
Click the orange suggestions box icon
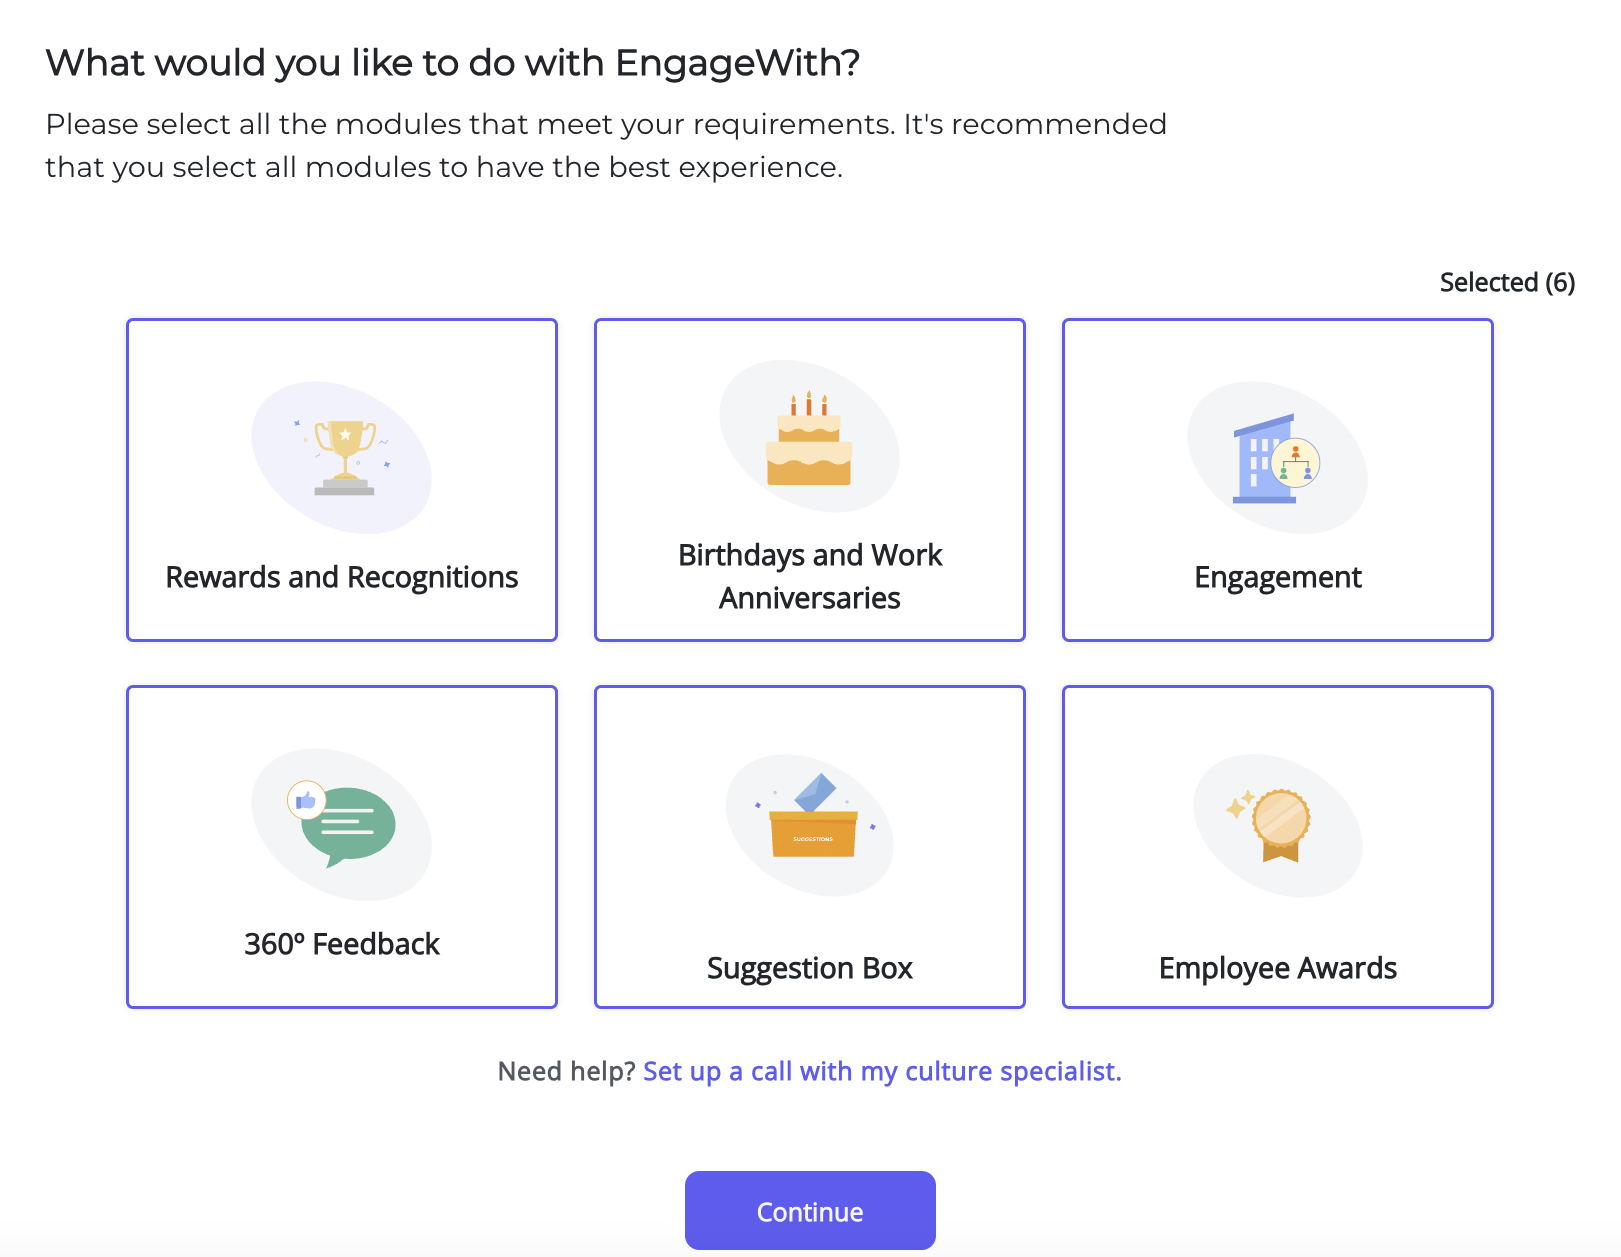[813, 816]
